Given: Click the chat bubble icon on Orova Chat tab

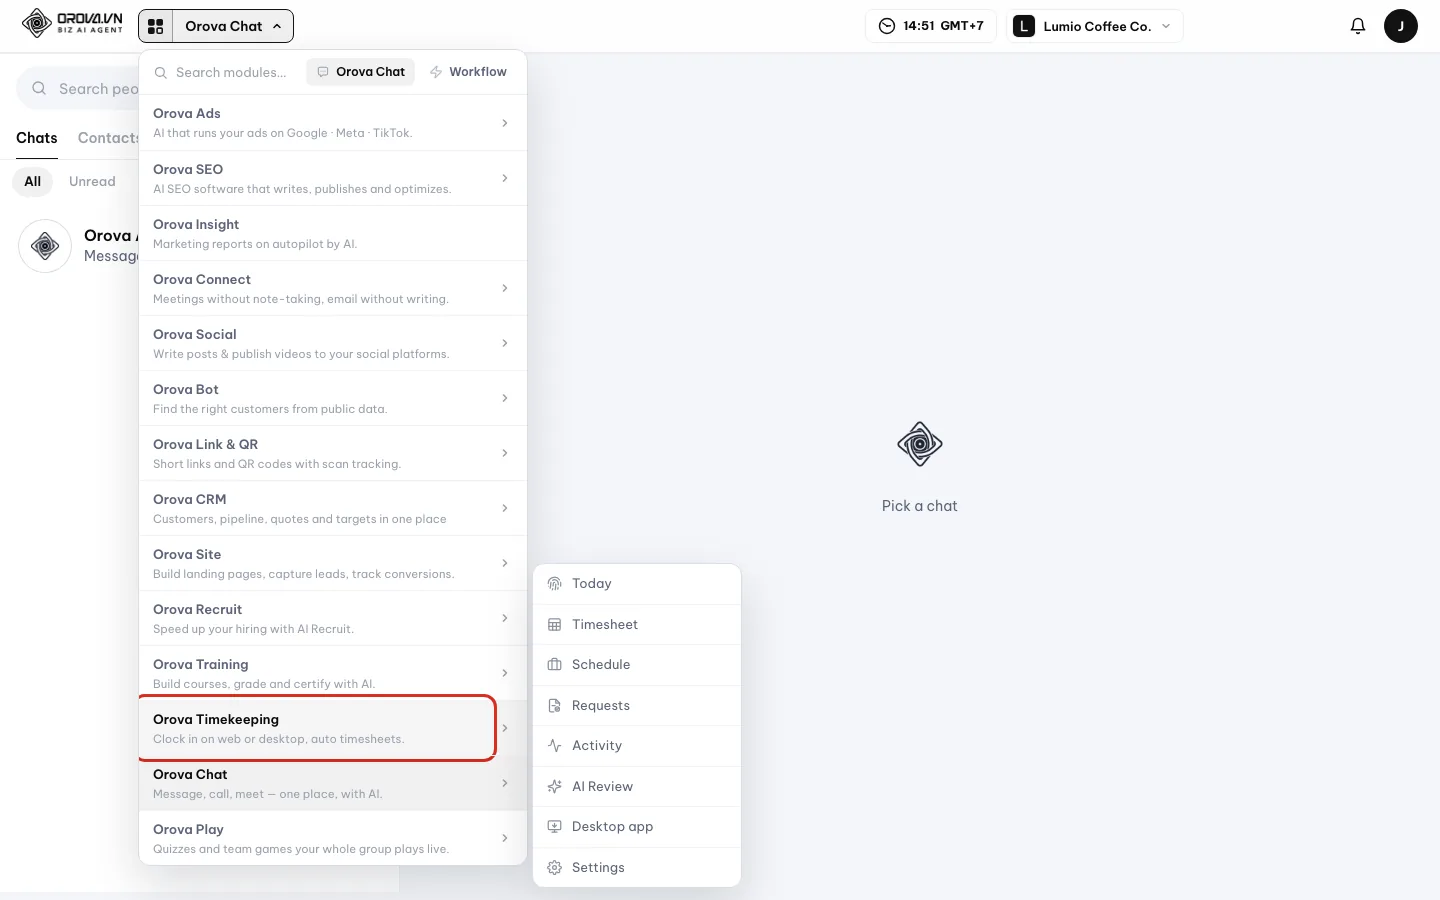Looking at the screenshot, I should pyautogui.click(x=323, y=72).
